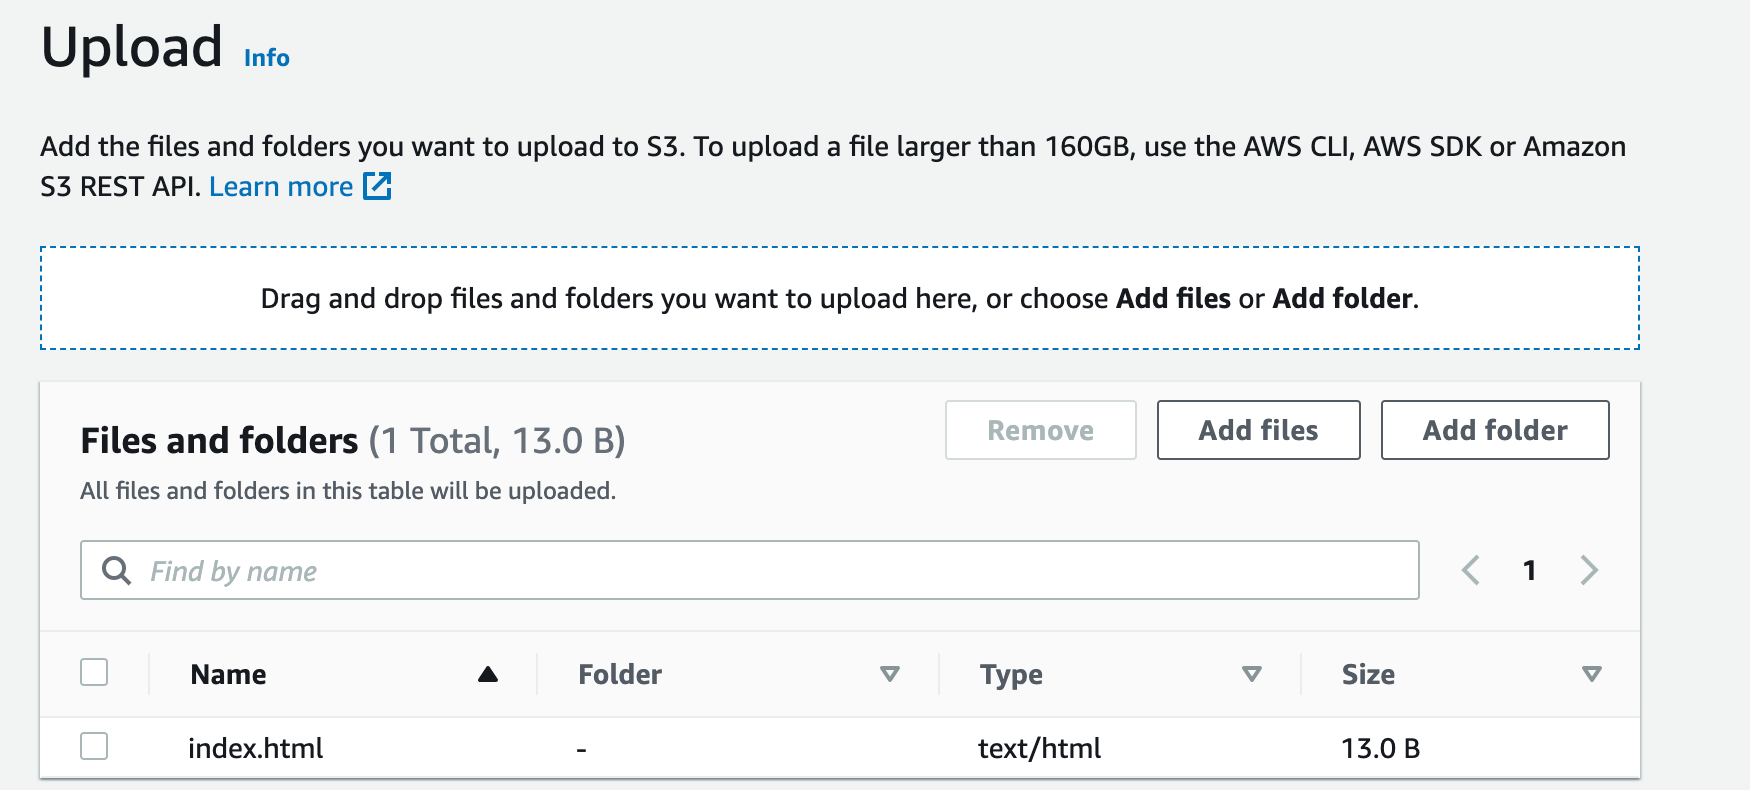This screenshot has height=790, width=1750.
Task: Open the Learn more link
Action: pyautogui.click(x=281, y=186)
